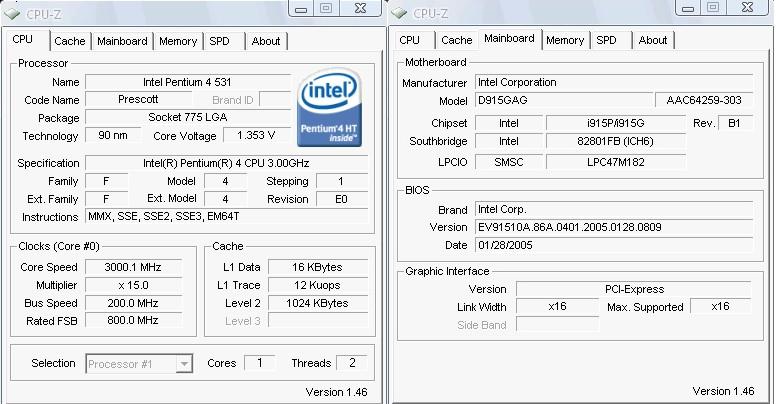Click the Instructions field 'MMX, SSE, SSE2, SSE3, EM64T'
This screenshot has width=776, height=404.
pyautogui.click(x=226, y=216)
